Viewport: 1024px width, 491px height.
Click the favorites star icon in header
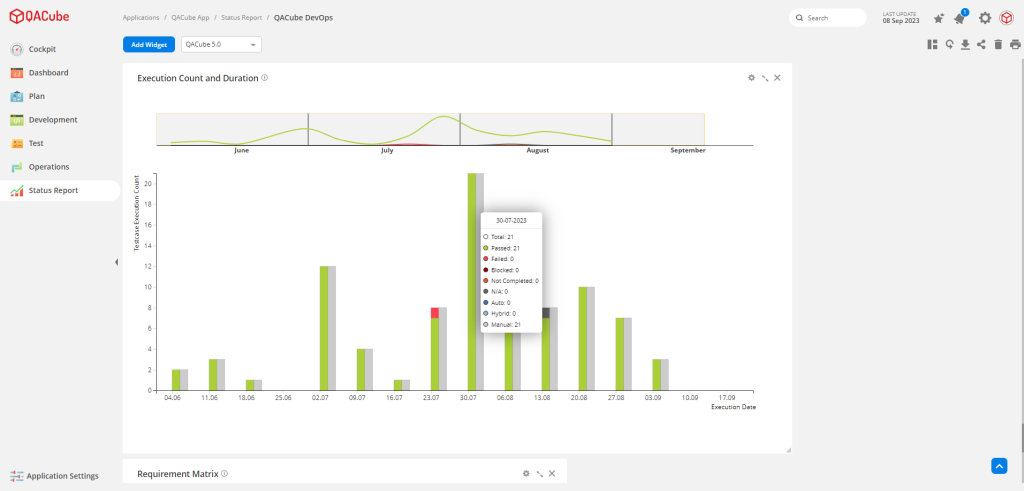[938, 18]
